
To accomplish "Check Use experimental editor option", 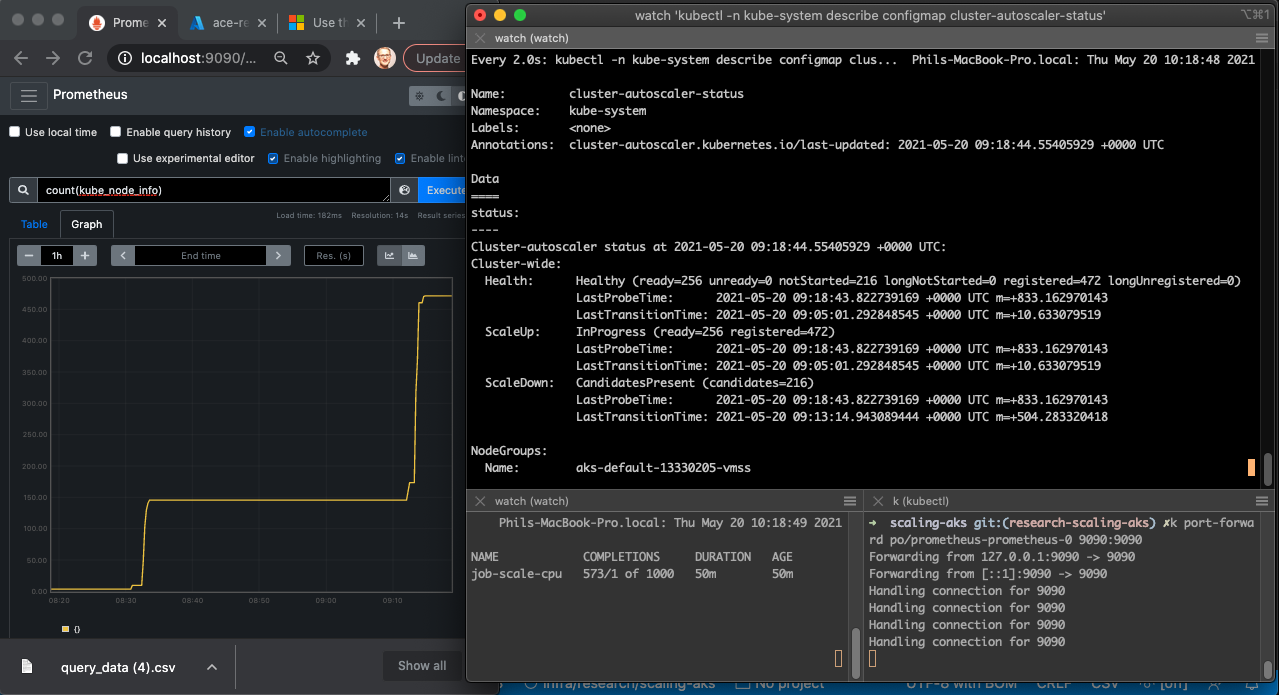I will click(x=122, y=158).
